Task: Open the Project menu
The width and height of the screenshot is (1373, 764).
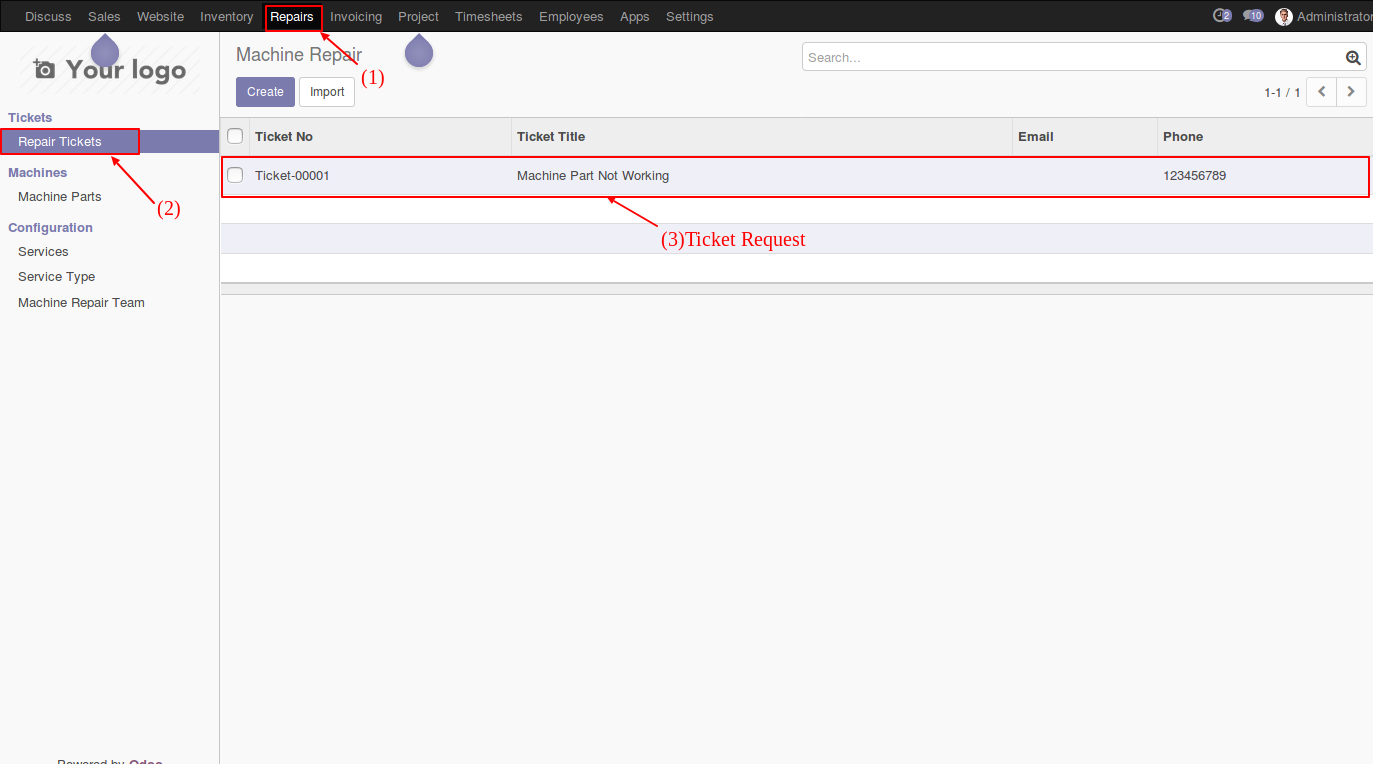Action: pyautogui.click(x=418, y=16)
